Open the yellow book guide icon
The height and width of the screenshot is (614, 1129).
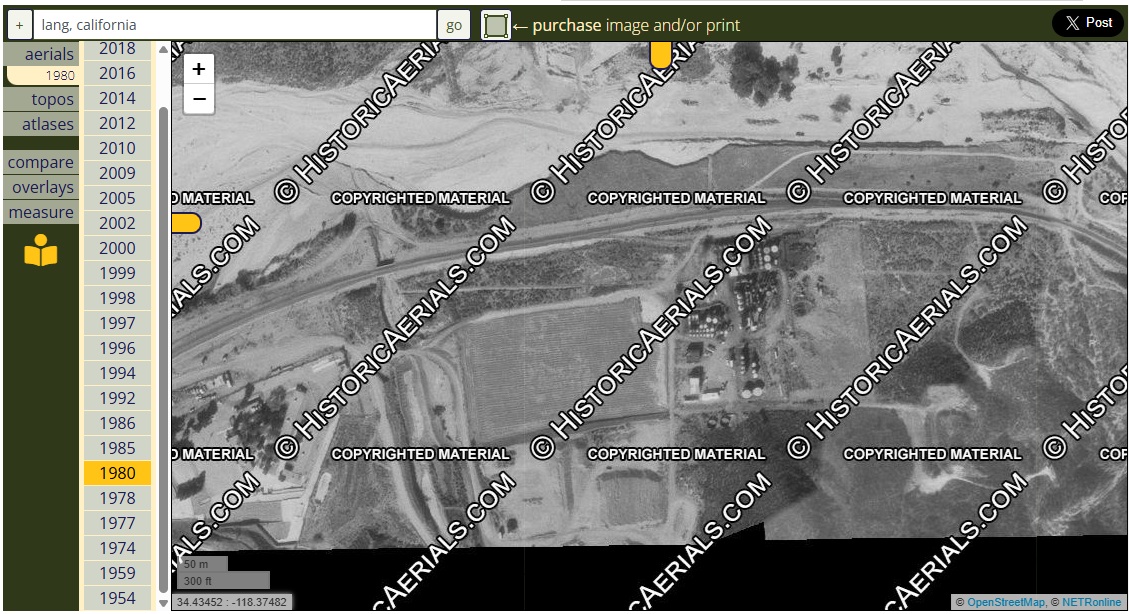coord(41,251)
